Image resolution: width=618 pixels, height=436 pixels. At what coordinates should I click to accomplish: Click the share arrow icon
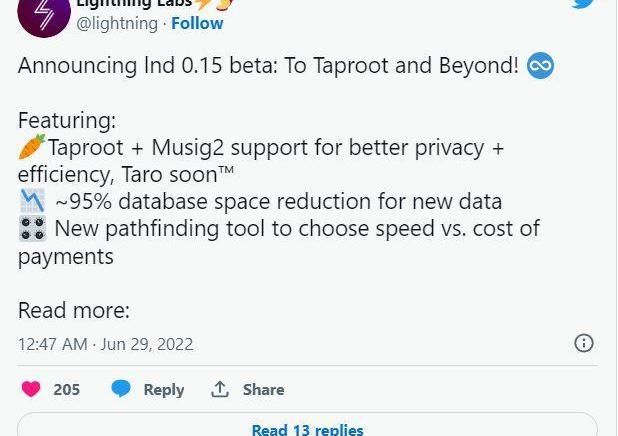tap(220, 389)
